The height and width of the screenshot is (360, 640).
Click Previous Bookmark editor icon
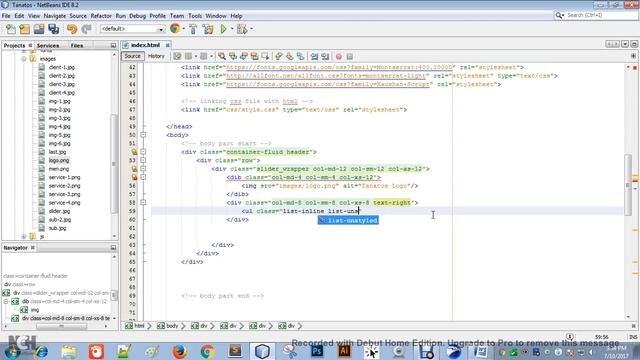tap(278, 56)
